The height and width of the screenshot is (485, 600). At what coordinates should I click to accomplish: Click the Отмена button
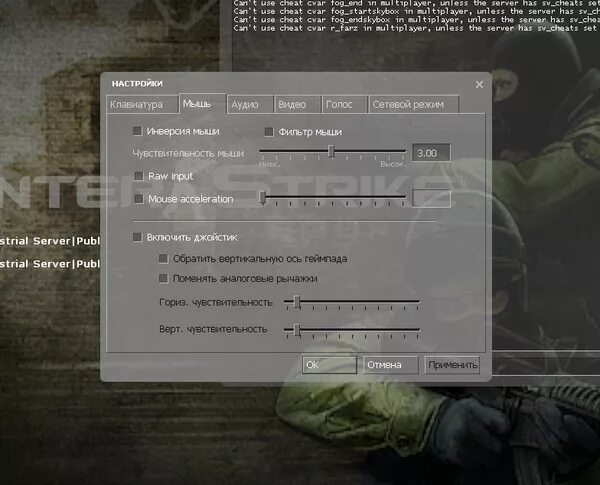click(391, 365)
